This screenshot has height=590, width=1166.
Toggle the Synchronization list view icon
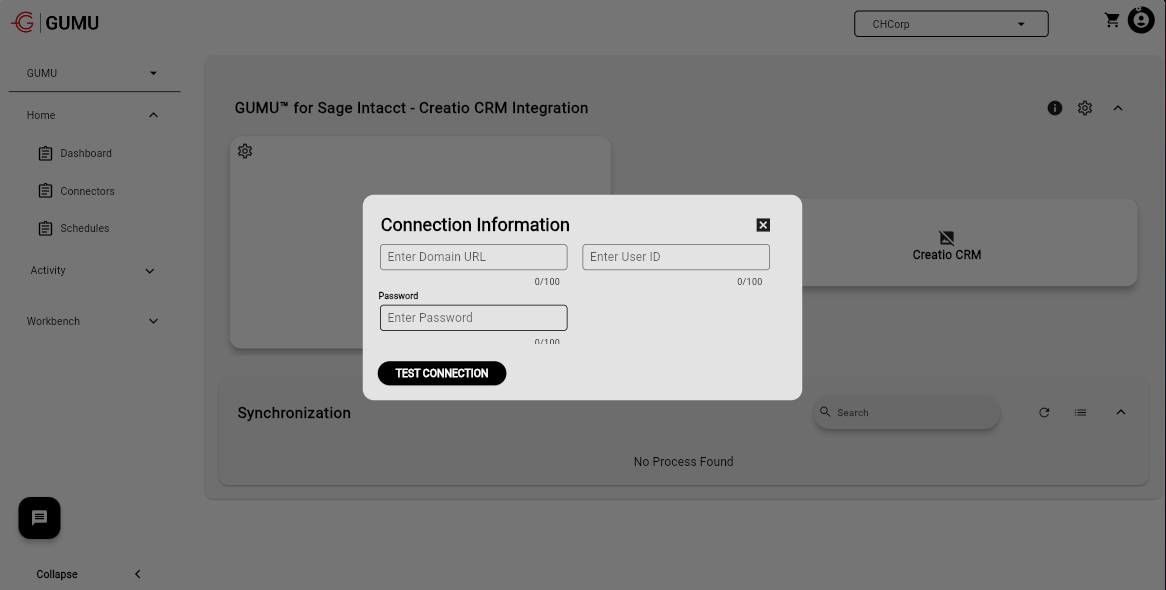click(x=1080, y=412)
